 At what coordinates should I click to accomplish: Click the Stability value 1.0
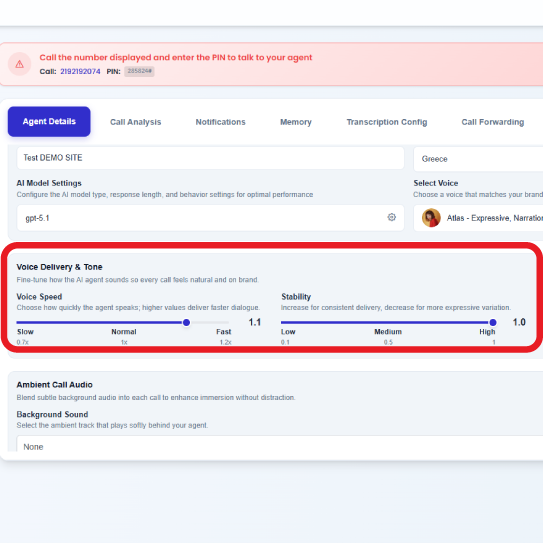tap(519, 322)
